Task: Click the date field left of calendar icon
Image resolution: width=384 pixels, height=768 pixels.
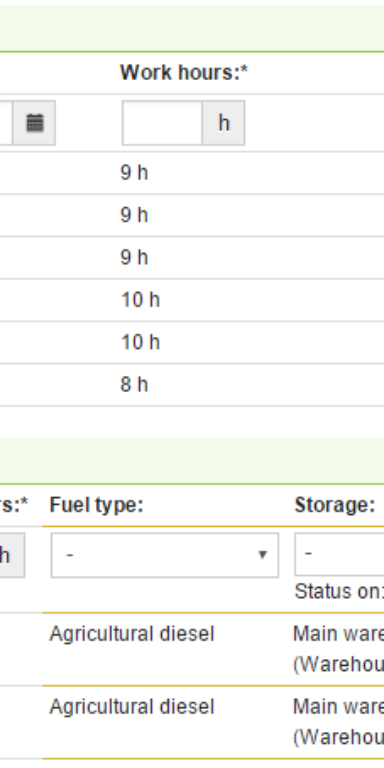Action: pos(6,123)
